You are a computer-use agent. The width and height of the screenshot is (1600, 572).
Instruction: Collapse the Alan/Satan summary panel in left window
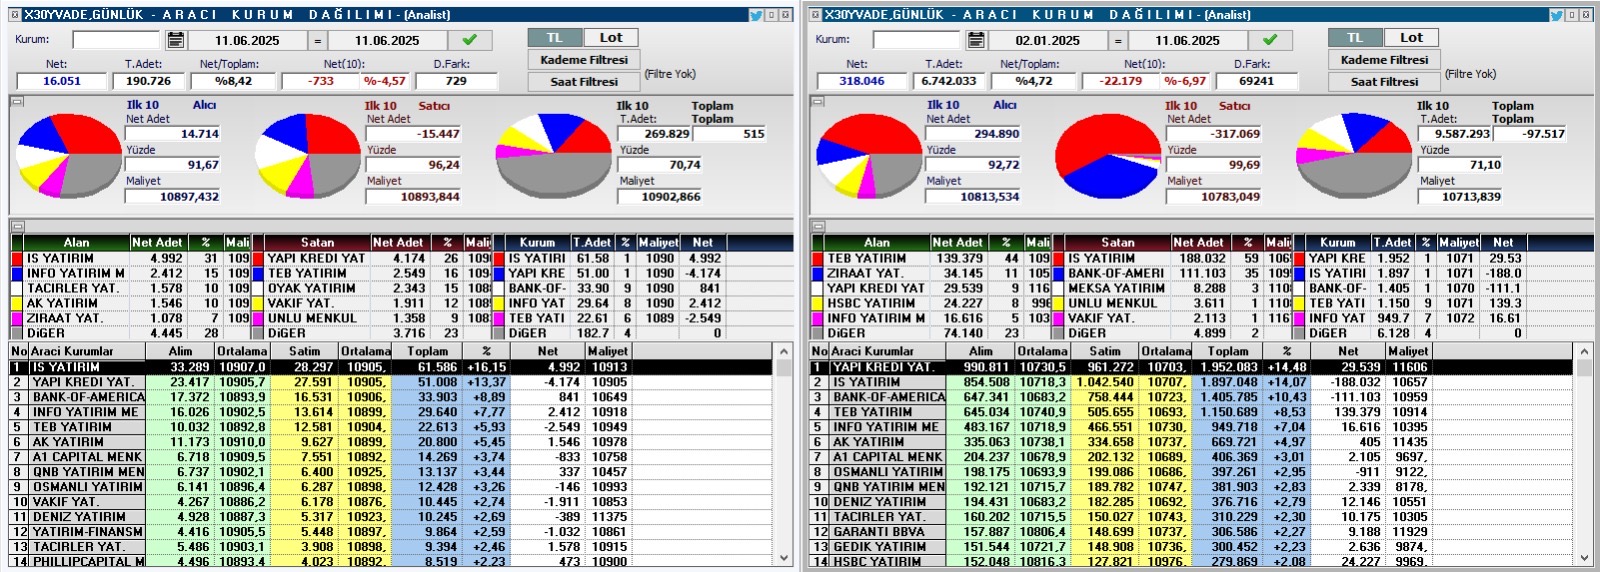17,227
